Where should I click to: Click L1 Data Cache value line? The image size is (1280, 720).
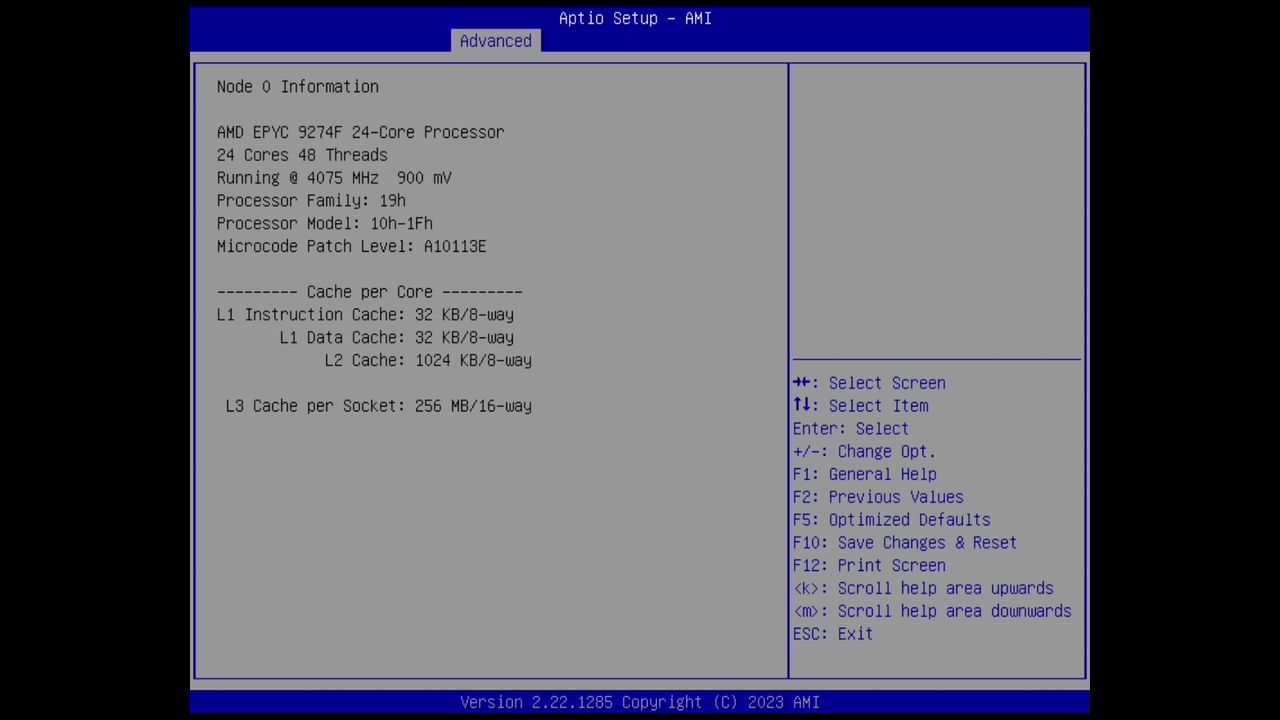pos(397,338)
